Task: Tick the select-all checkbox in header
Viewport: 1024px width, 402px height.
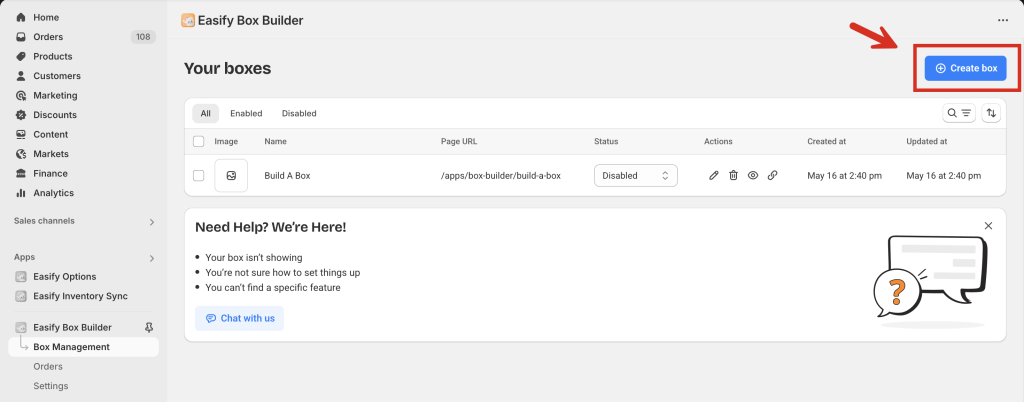Action: coord(199,141)
